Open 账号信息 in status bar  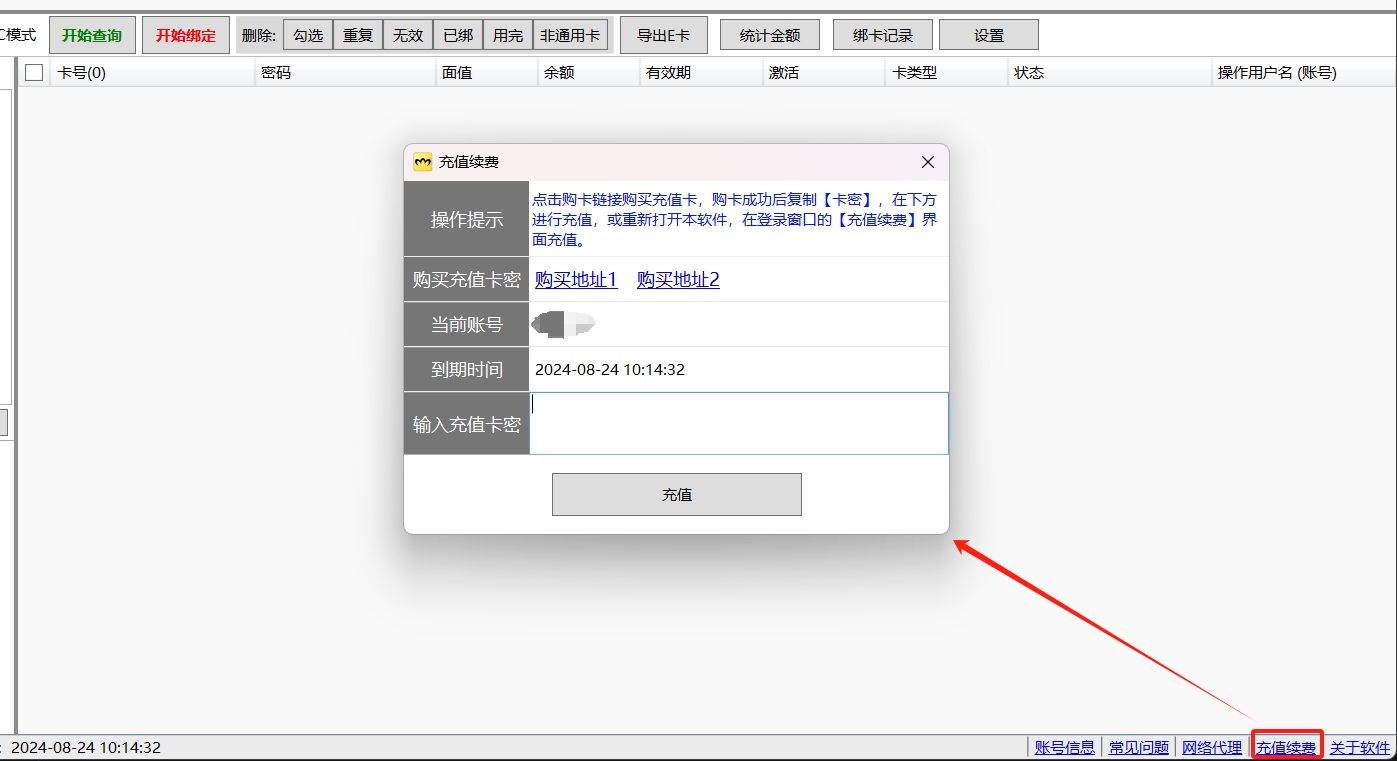[x=1063, y=747]
